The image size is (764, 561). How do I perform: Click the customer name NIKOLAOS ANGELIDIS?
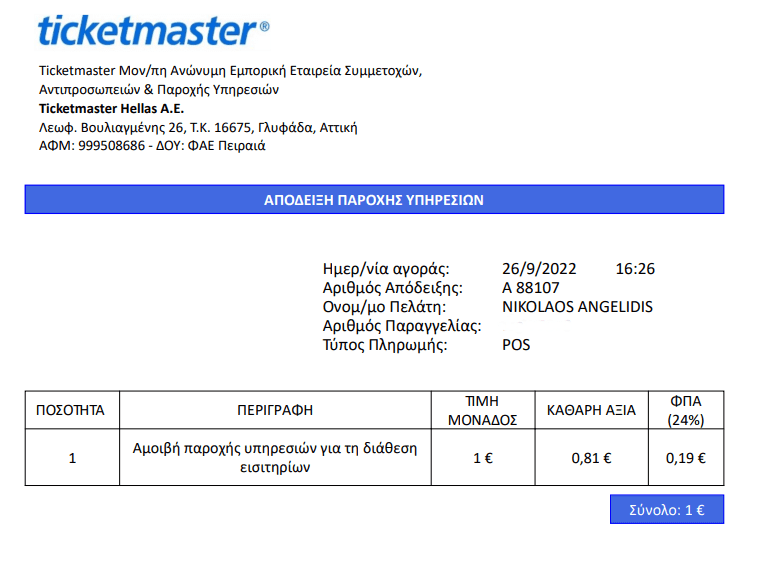coord(577,306)
